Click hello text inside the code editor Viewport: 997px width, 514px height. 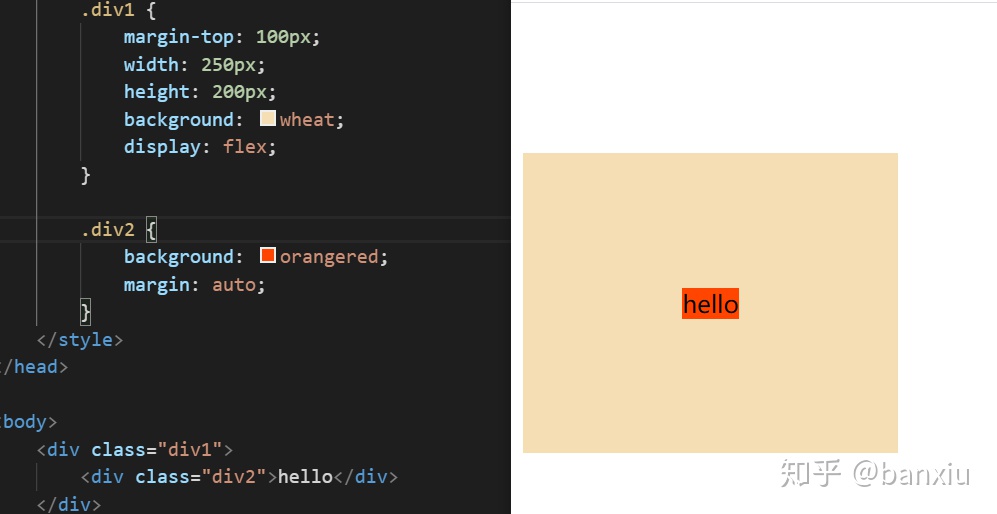[306, 476]
